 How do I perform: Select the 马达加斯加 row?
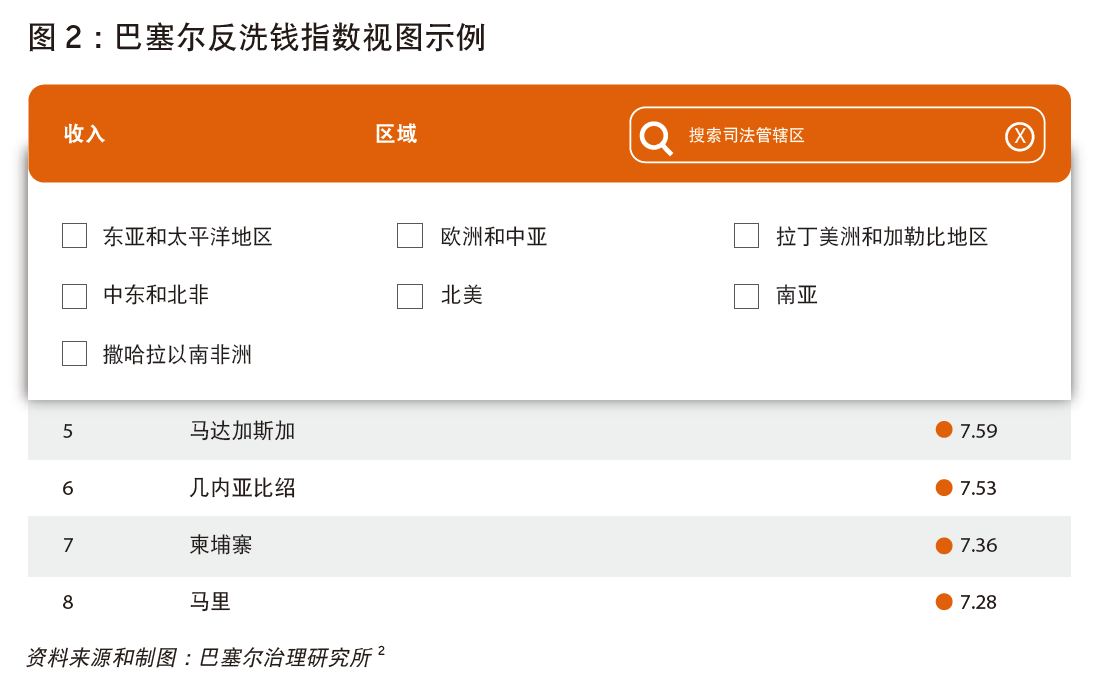pos(242,431)
